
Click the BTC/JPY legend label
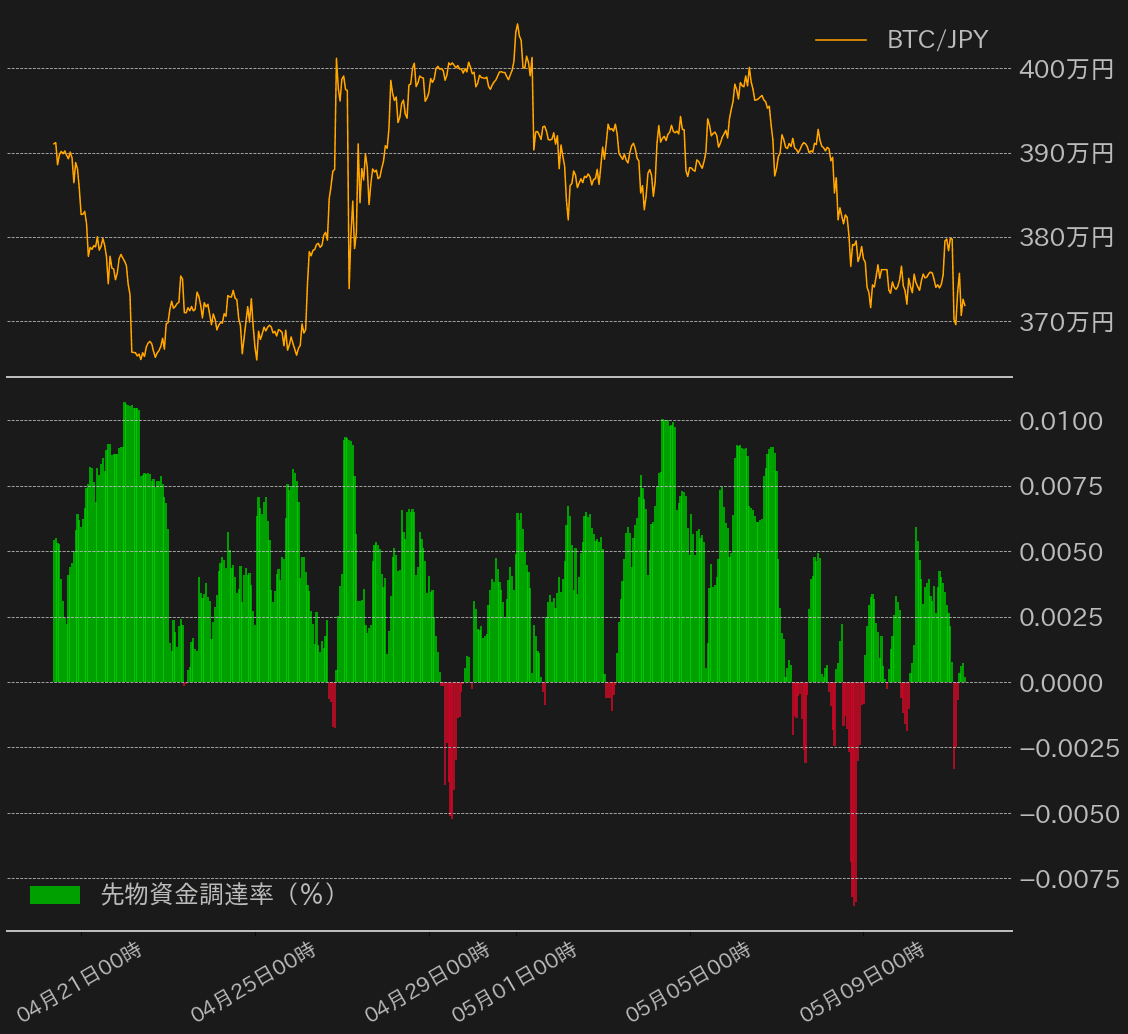(x=937, y=40)
